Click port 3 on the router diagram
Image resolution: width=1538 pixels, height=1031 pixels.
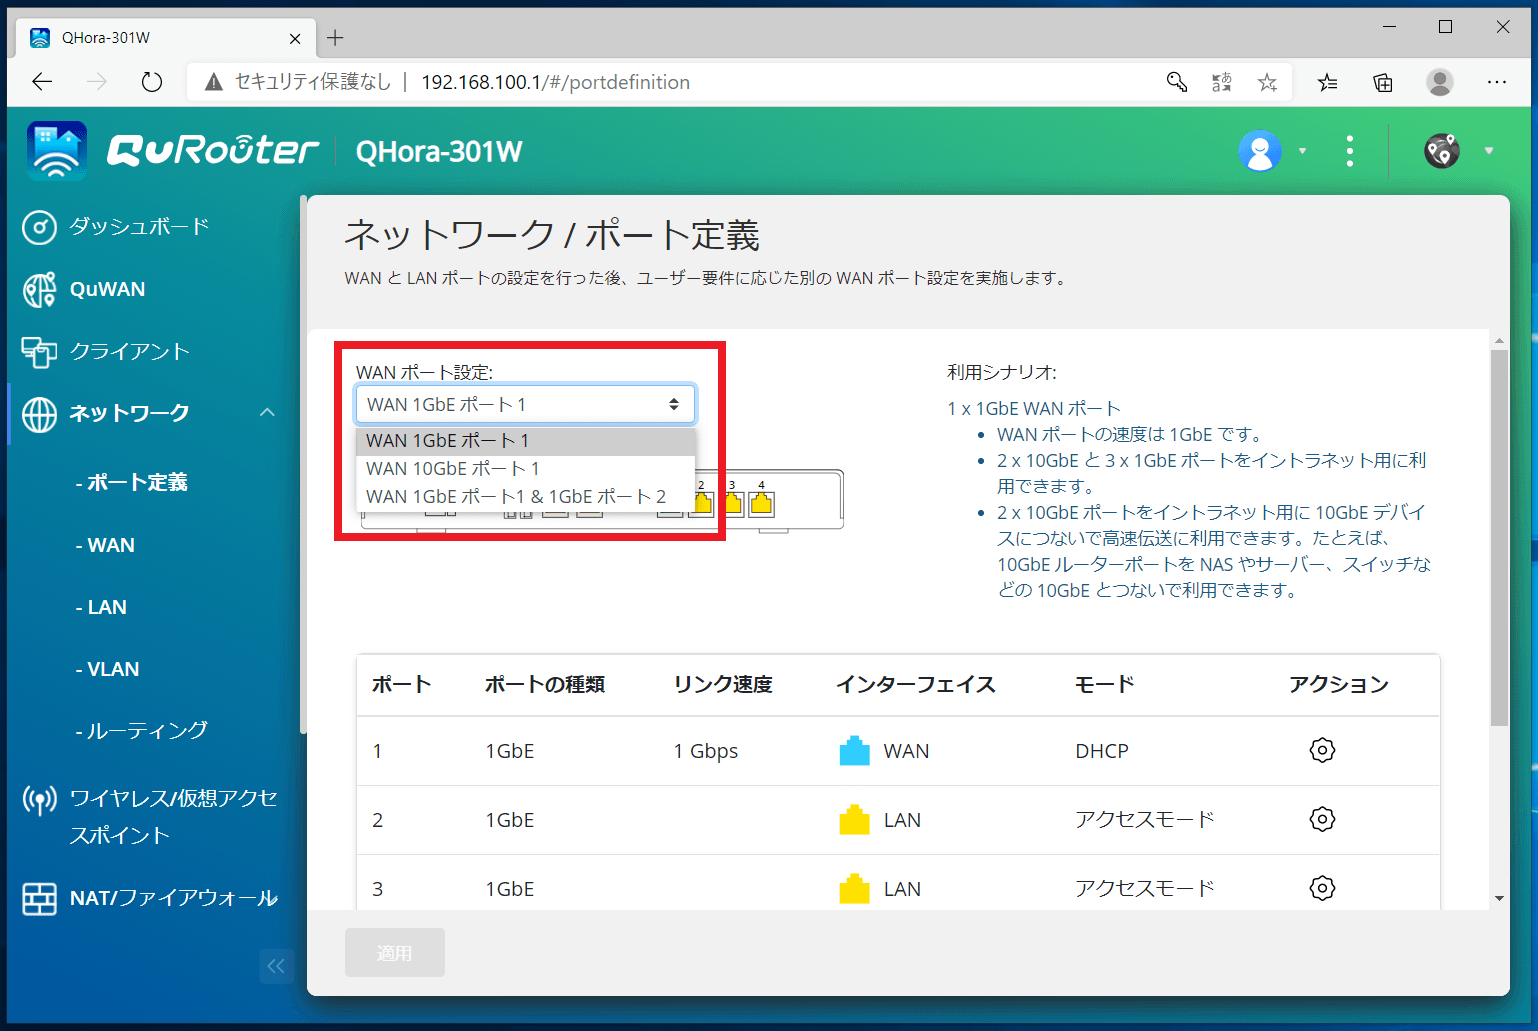coord(733,502)
